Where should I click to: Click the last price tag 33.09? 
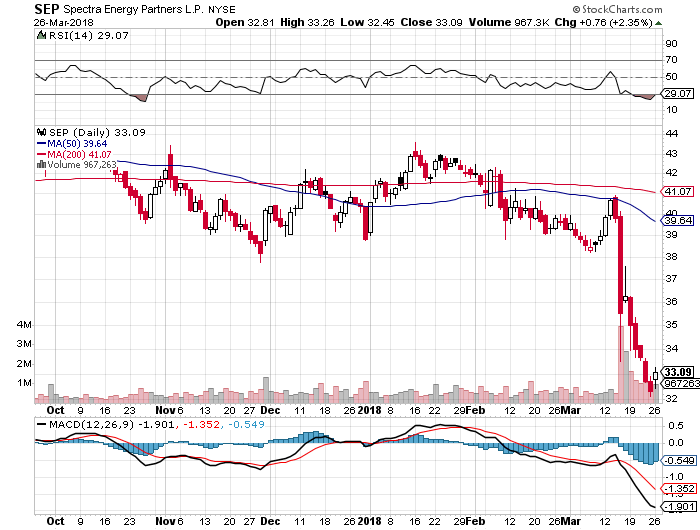coord(678,372)
